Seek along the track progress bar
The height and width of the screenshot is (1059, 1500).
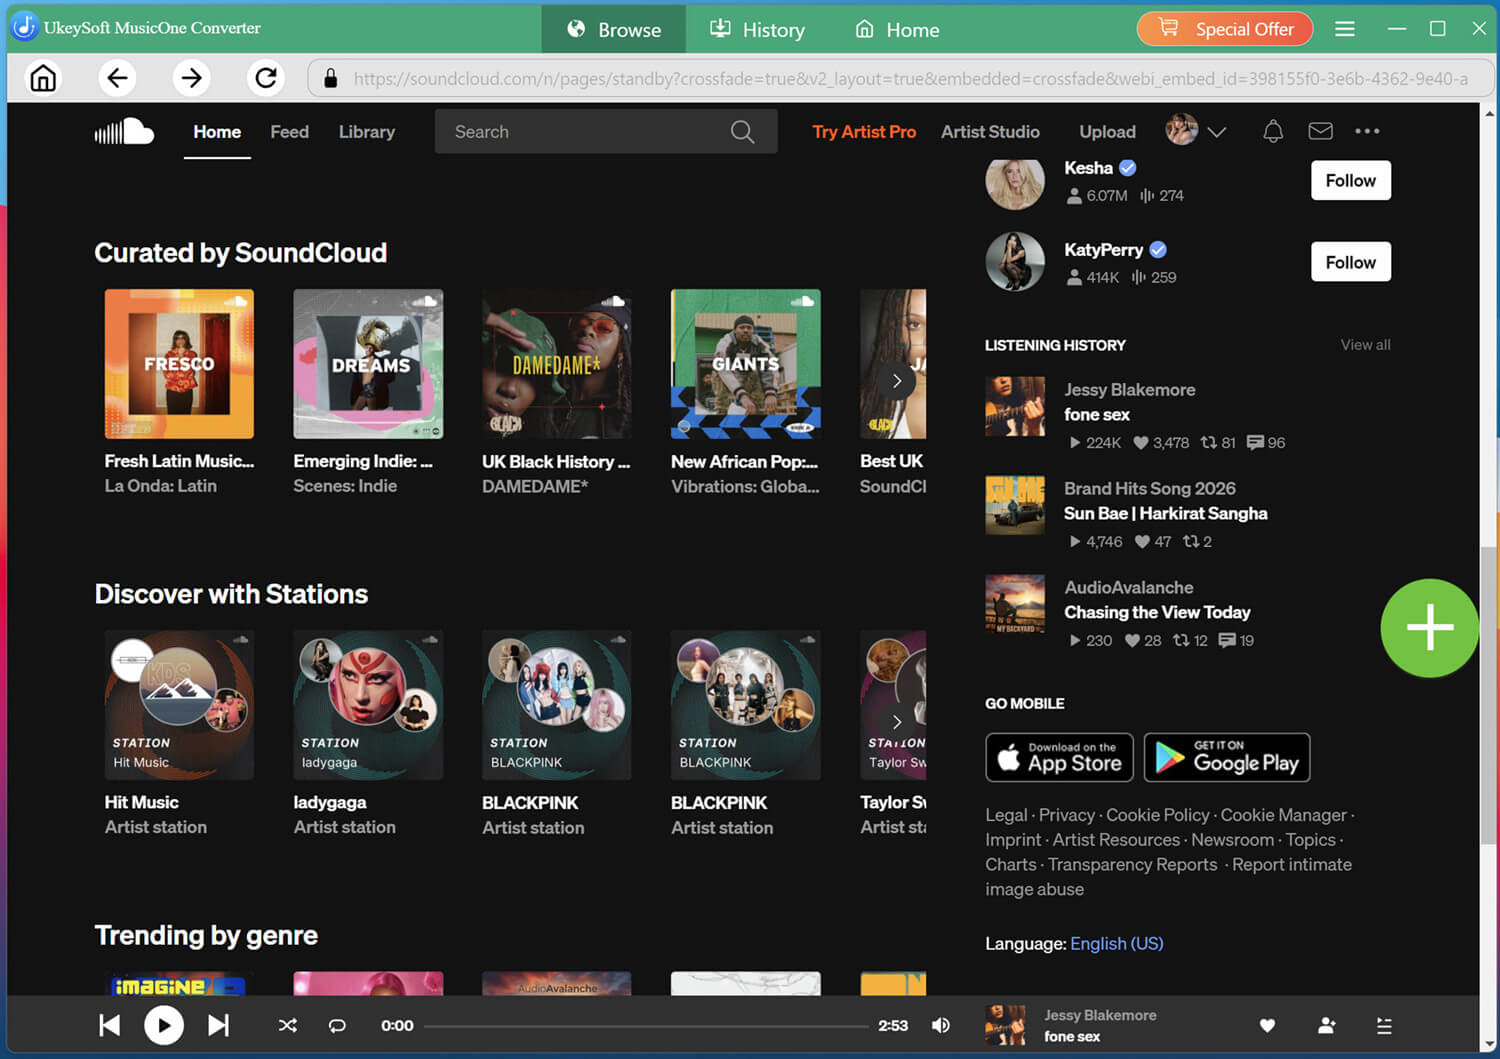coord(646,1025)
